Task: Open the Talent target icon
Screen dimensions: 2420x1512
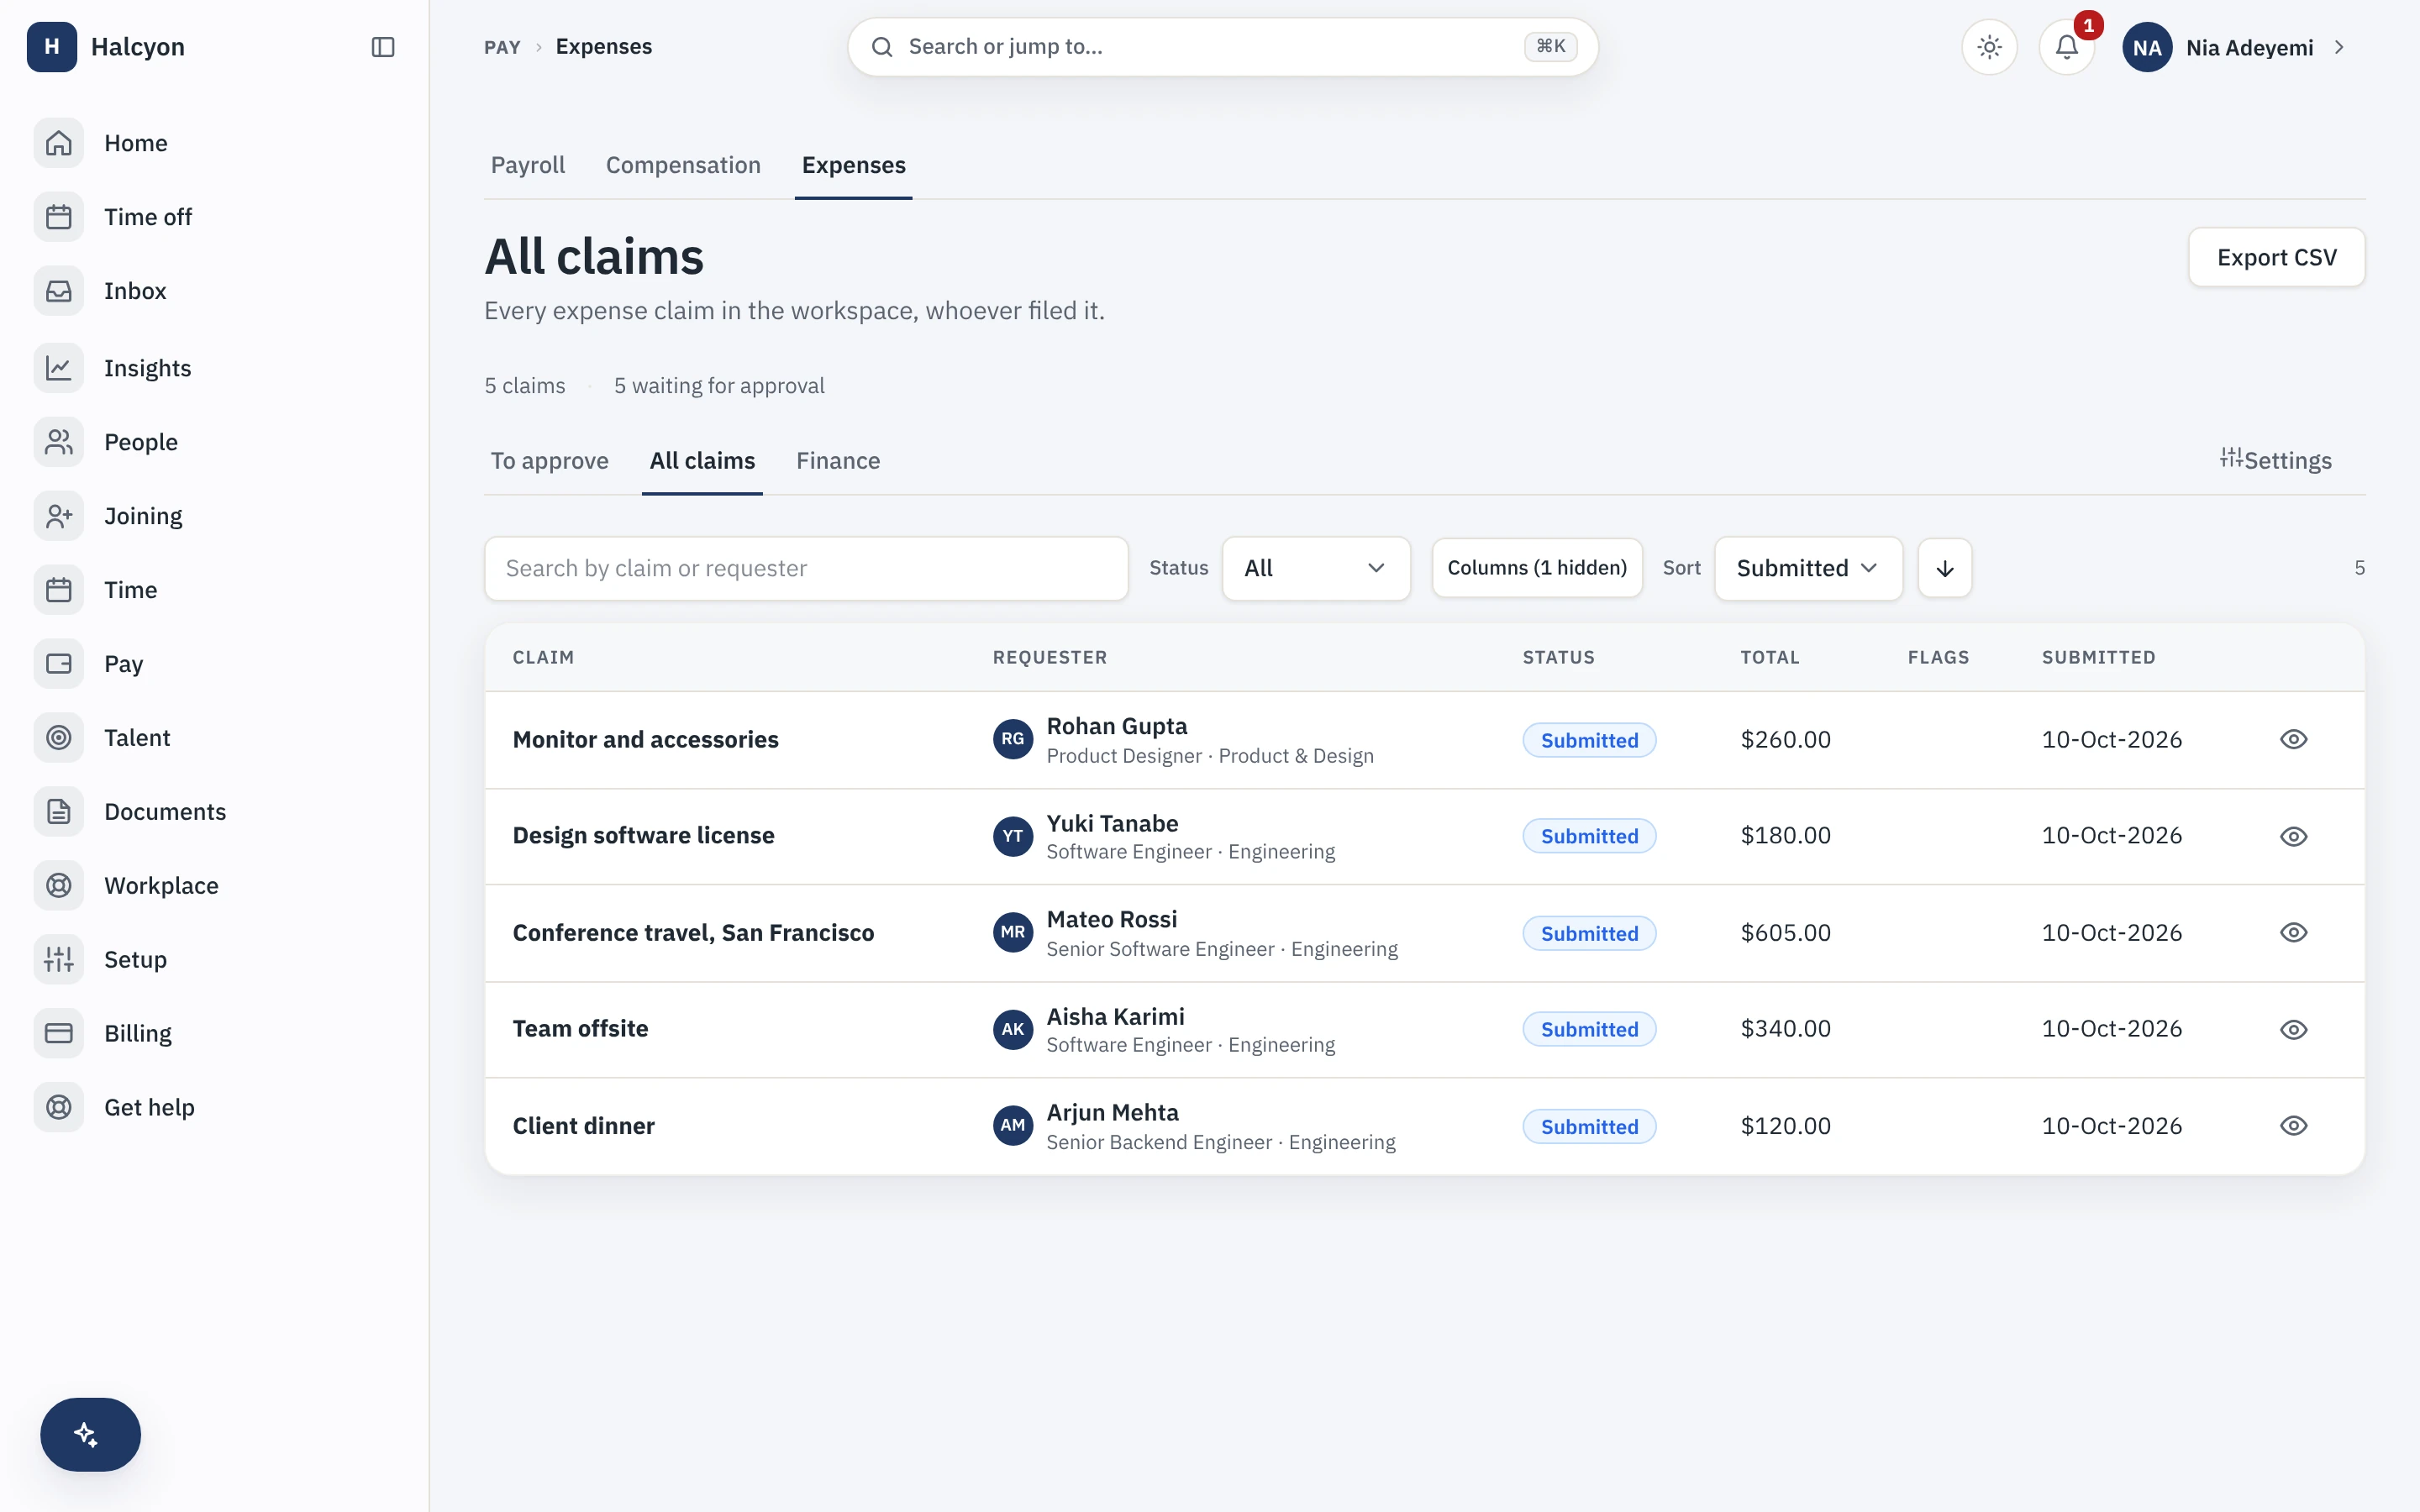Action: (59, 738)
